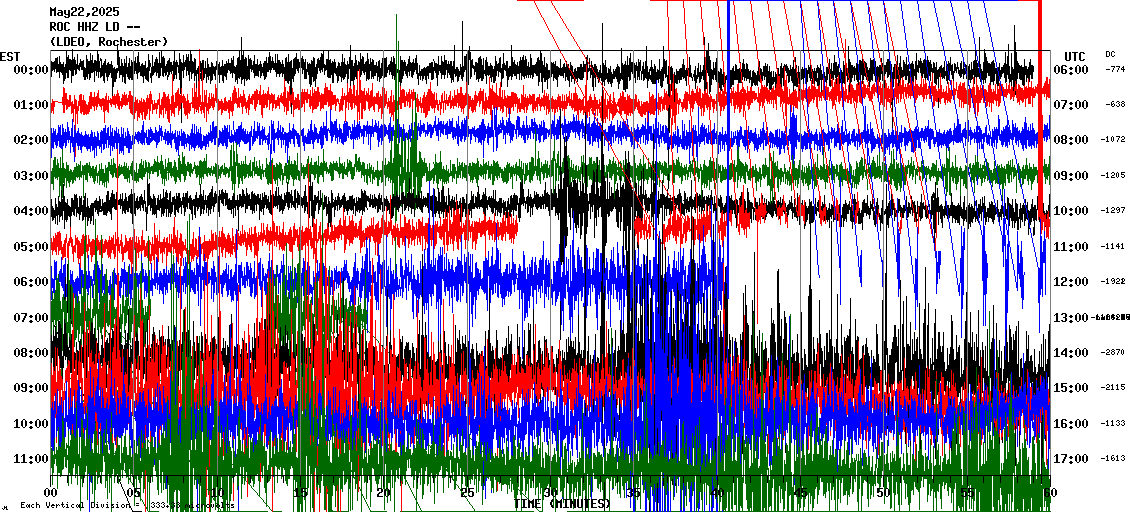Click the 11:00 EST row label

(x=32, y=459)
